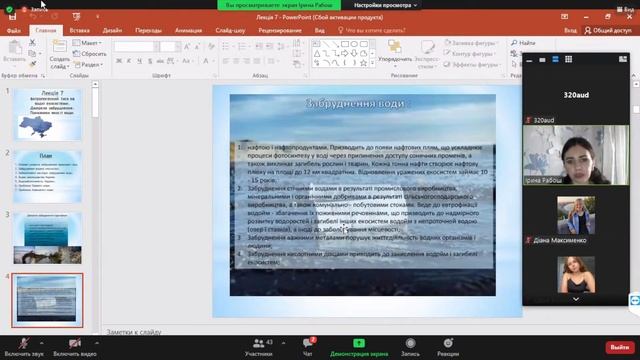Open video options arrow beside Включить видео
This screenshot has height=360, width=640.
97,343
